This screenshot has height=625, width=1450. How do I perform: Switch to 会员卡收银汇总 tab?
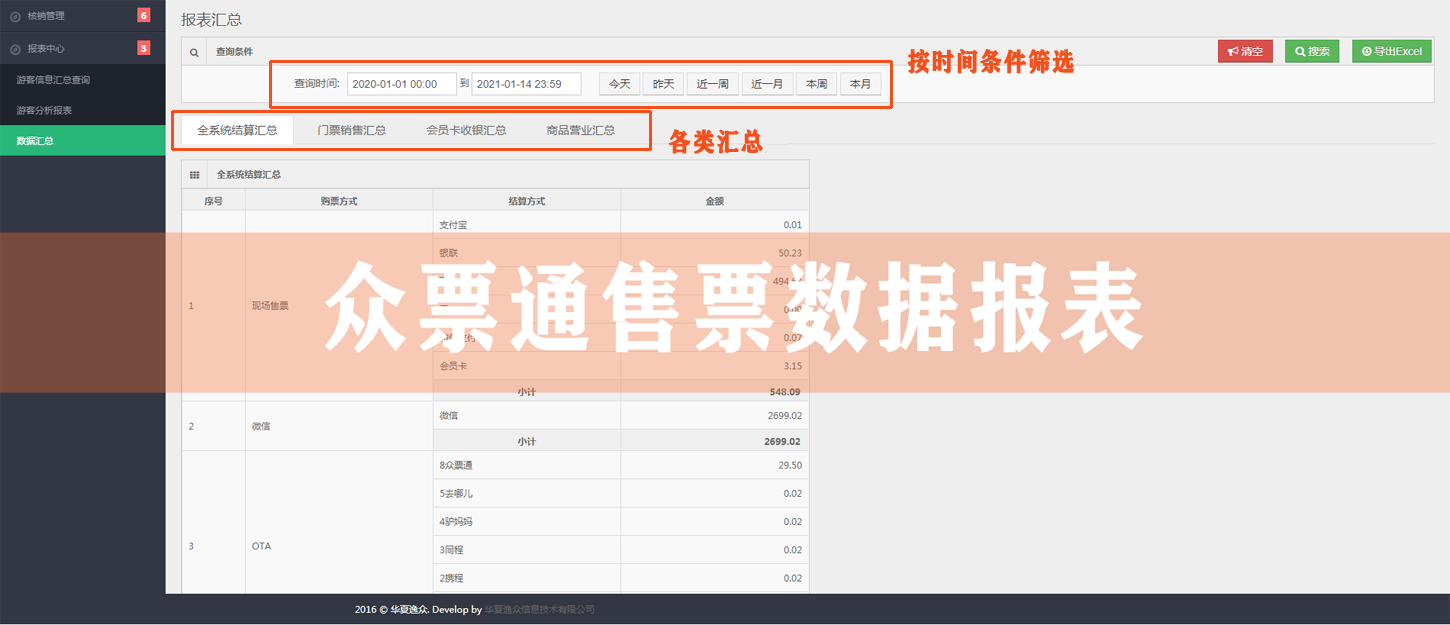[x=466, y=130]
